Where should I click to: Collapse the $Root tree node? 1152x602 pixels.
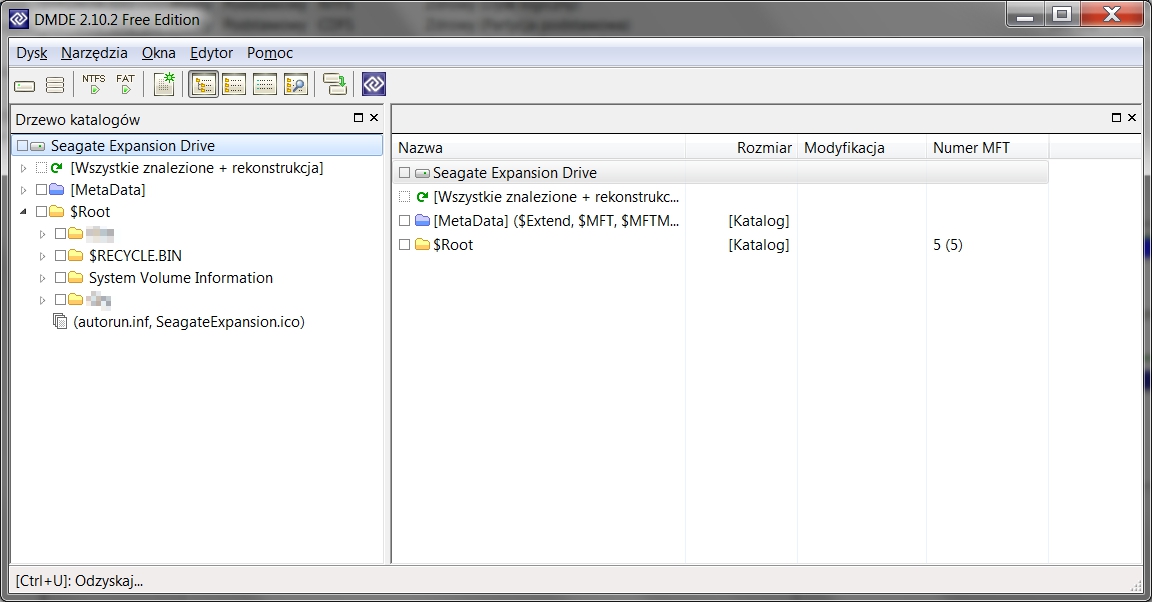click(x=24, y=212)
